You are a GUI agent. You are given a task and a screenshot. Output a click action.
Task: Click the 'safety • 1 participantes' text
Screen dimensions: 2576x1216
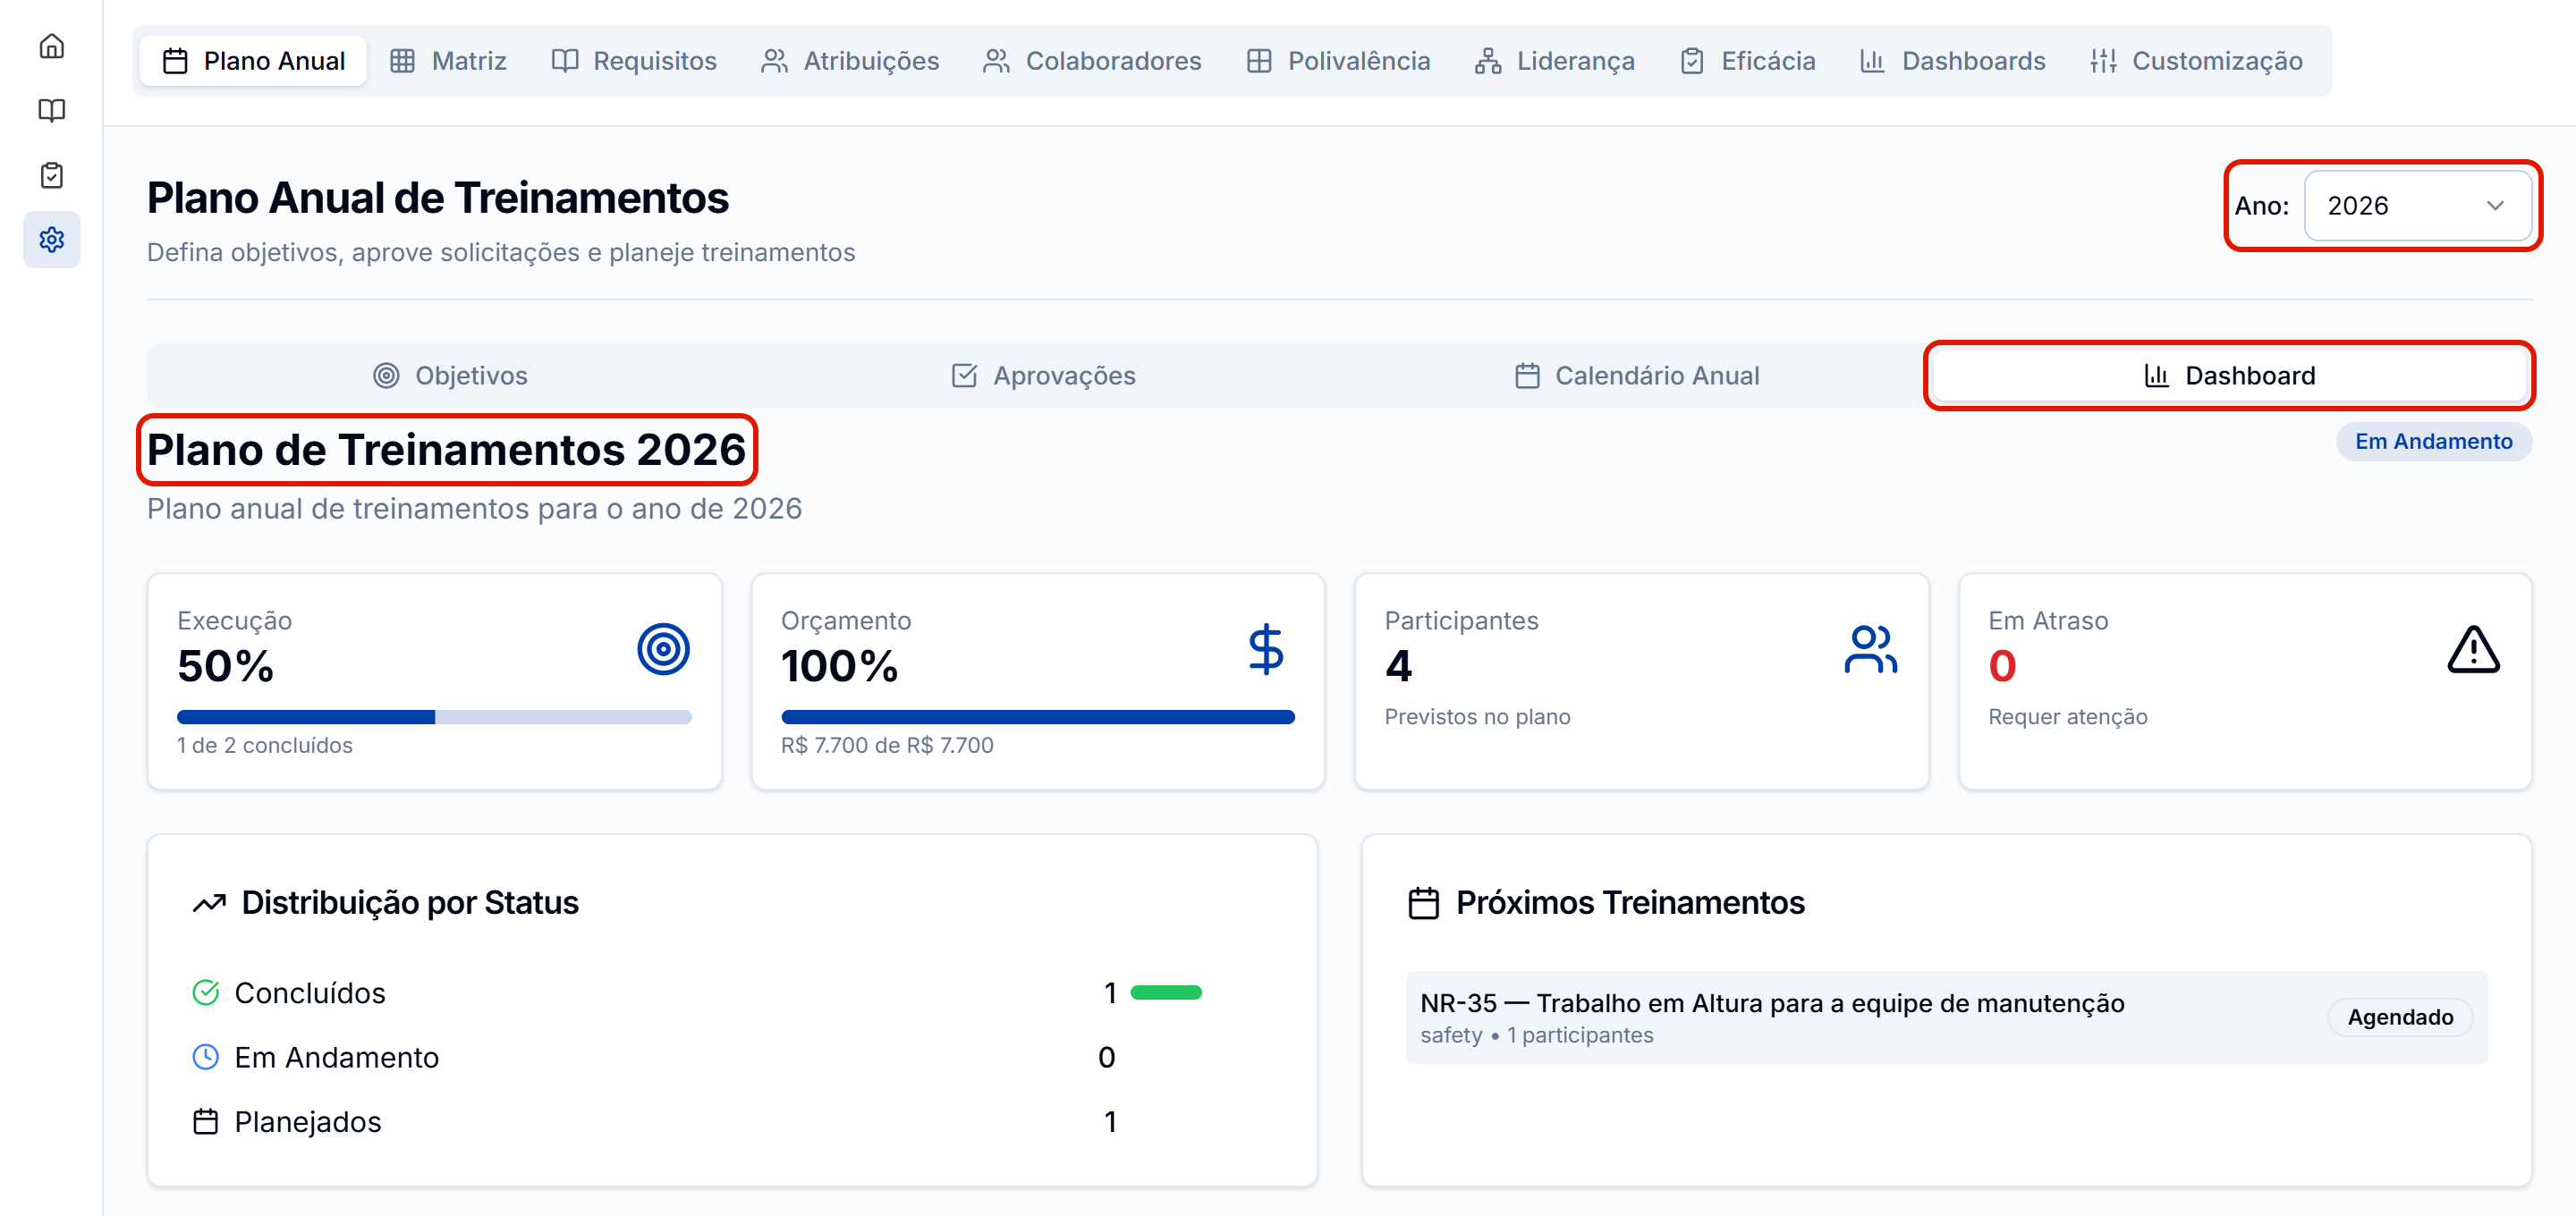pyautogui.click(x=1536, y=1035)
